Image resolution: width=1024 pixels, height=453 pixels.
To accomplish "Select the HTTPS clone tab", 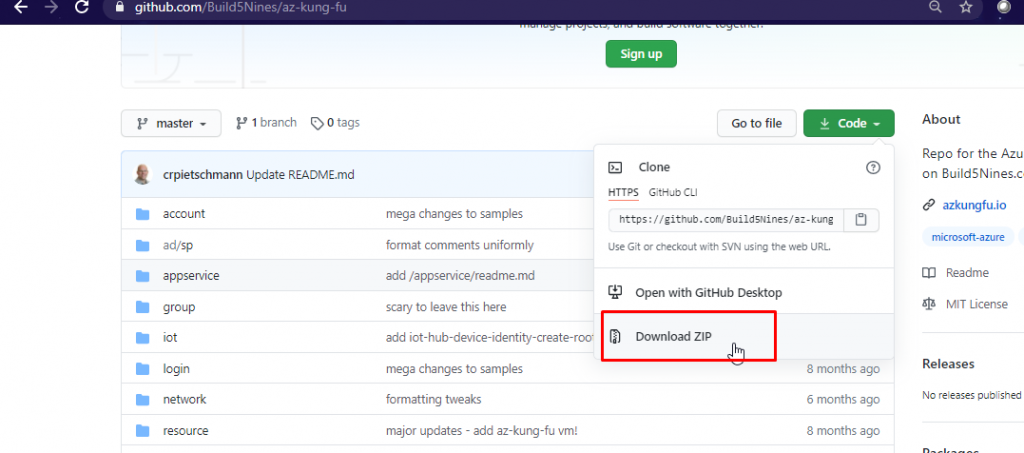I will pos(623,191).
